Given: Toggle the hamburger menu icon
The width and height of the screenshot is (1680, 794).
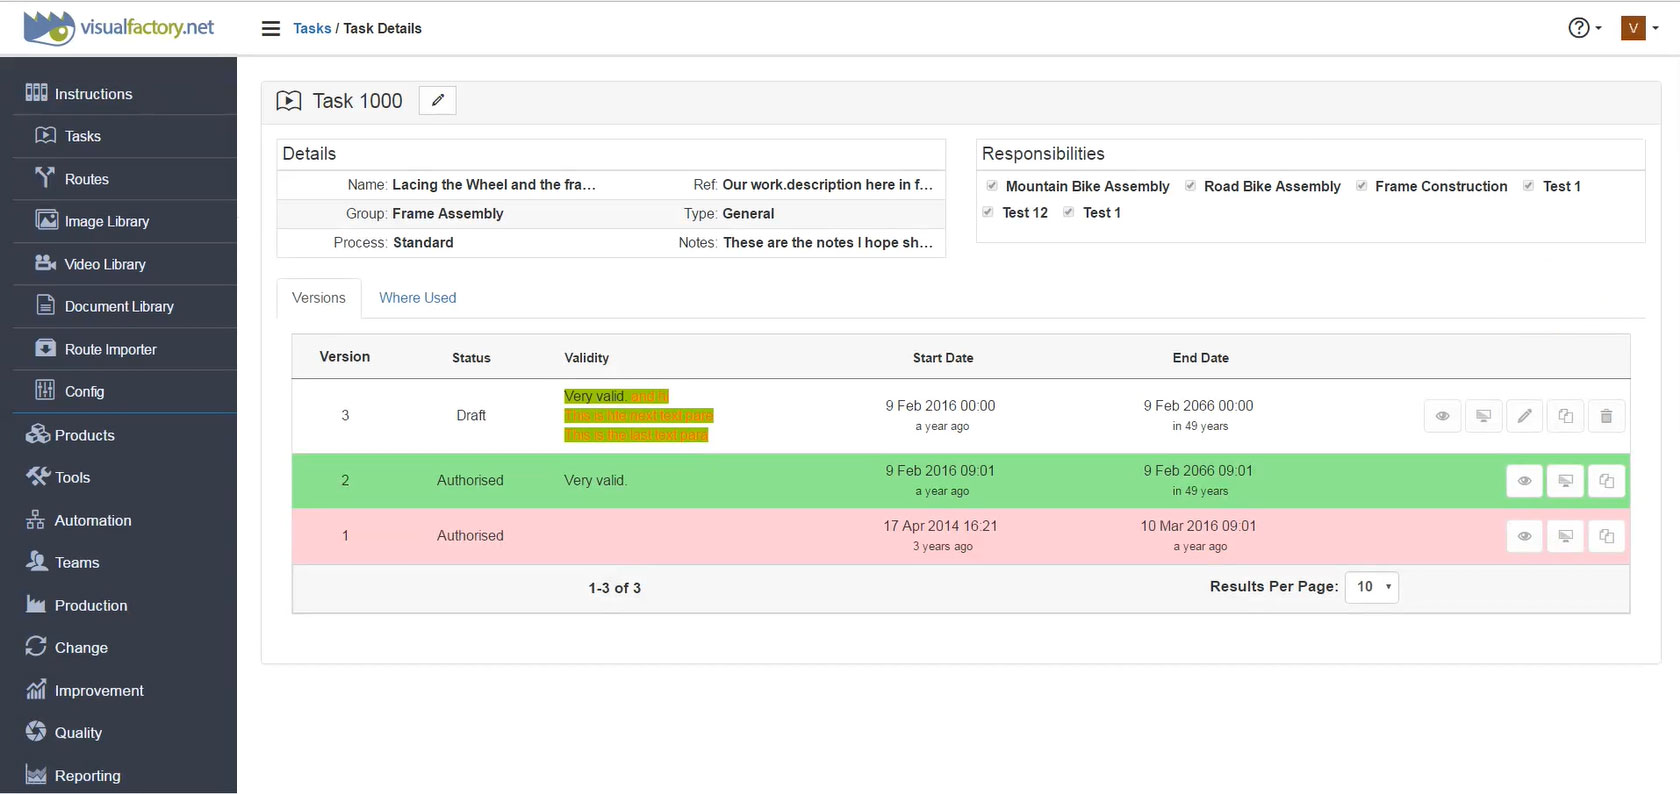Looking at the screenshot, I should pyautogui.click(x=271, y=28).
